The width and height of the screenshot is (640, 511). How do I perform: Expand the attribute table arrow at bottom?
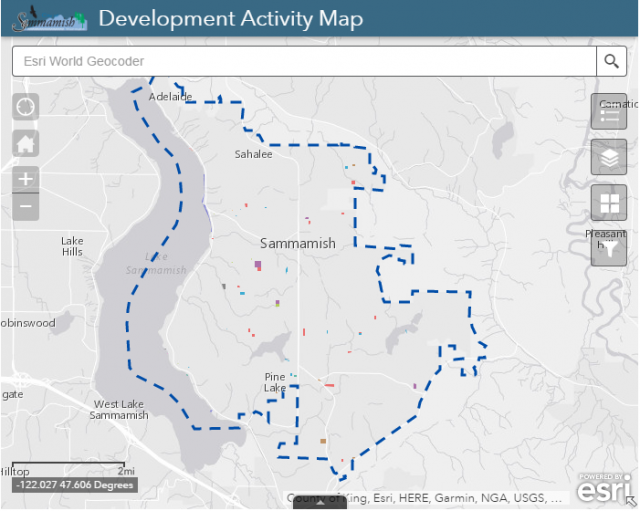tap(320, 502)
